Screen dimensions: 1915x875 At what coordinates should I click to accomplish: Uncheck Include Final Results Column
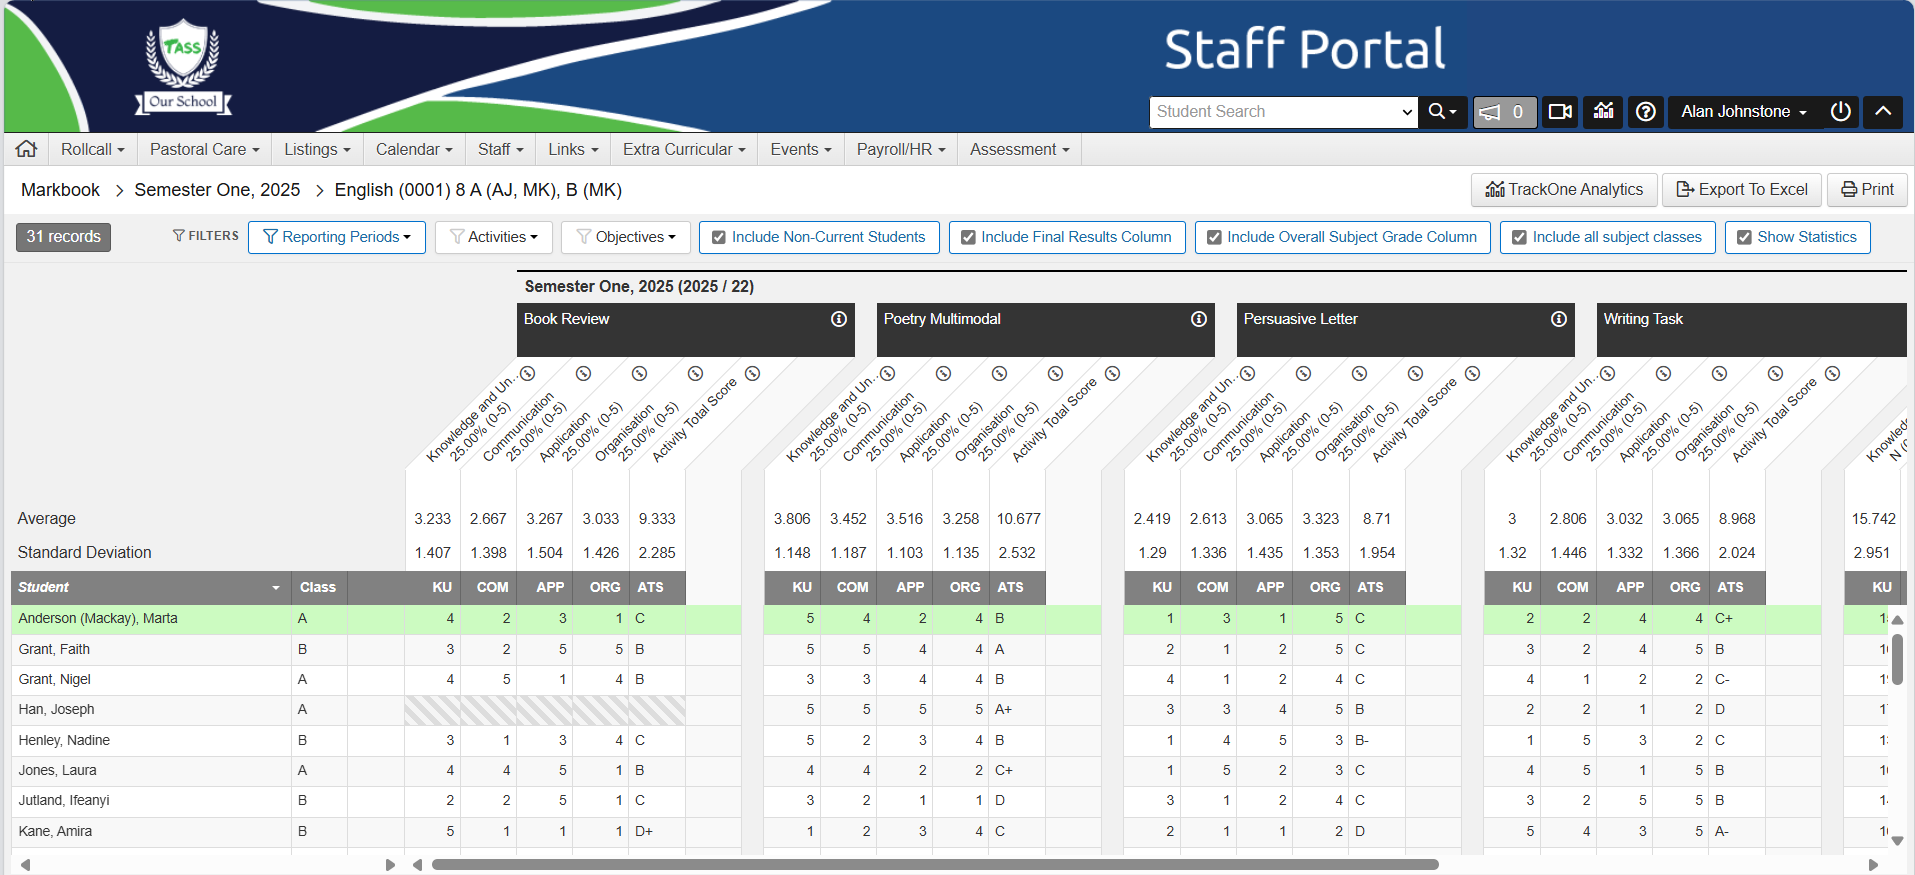pyautogui.click(x=968, y=237)
